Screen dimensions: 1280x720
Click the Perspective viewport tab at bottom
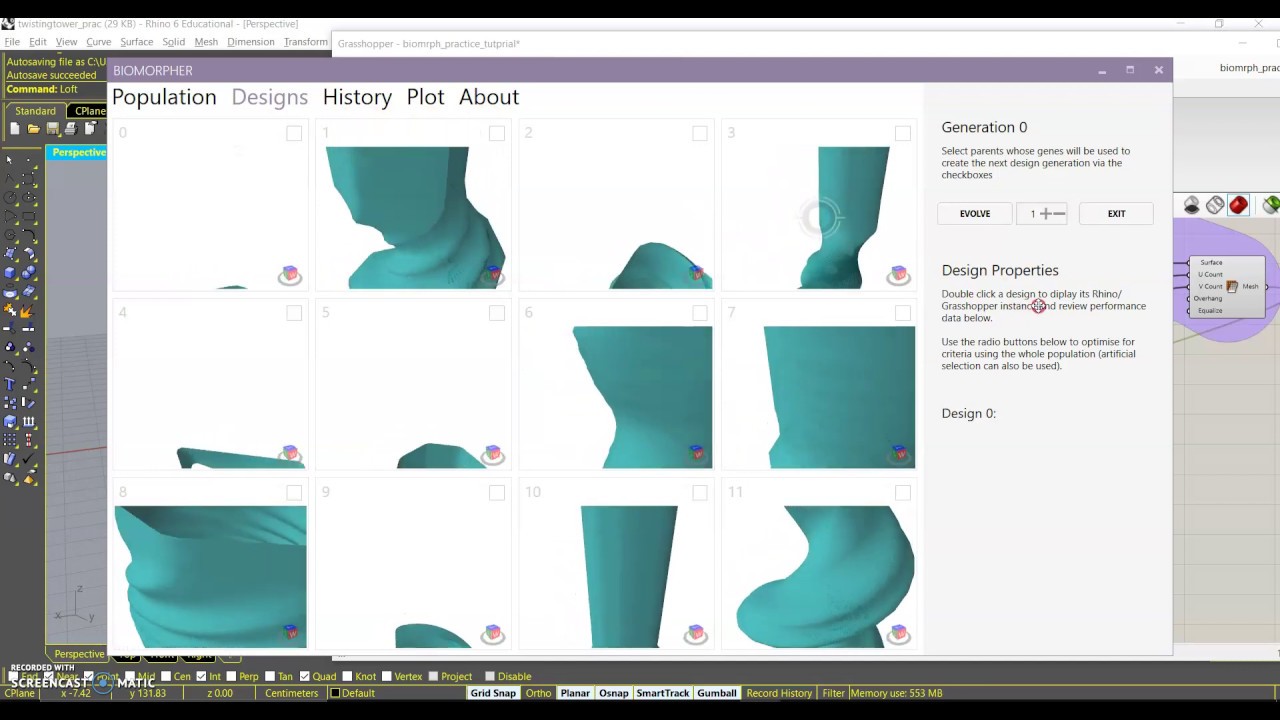pyautogui.click(x=79, y=654)
